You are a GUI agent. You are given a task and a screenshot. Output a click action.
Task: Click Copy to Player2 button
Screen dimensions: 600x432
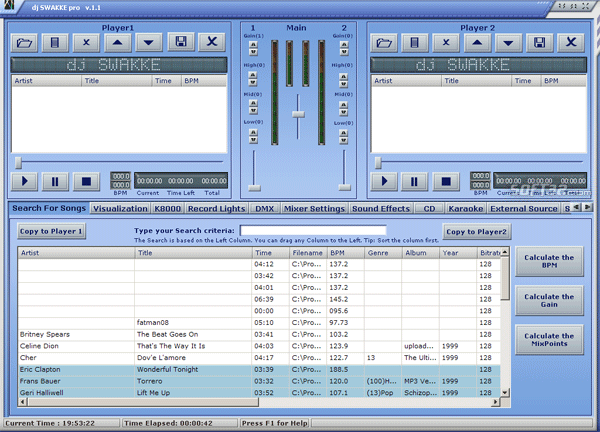coord(476,231)
